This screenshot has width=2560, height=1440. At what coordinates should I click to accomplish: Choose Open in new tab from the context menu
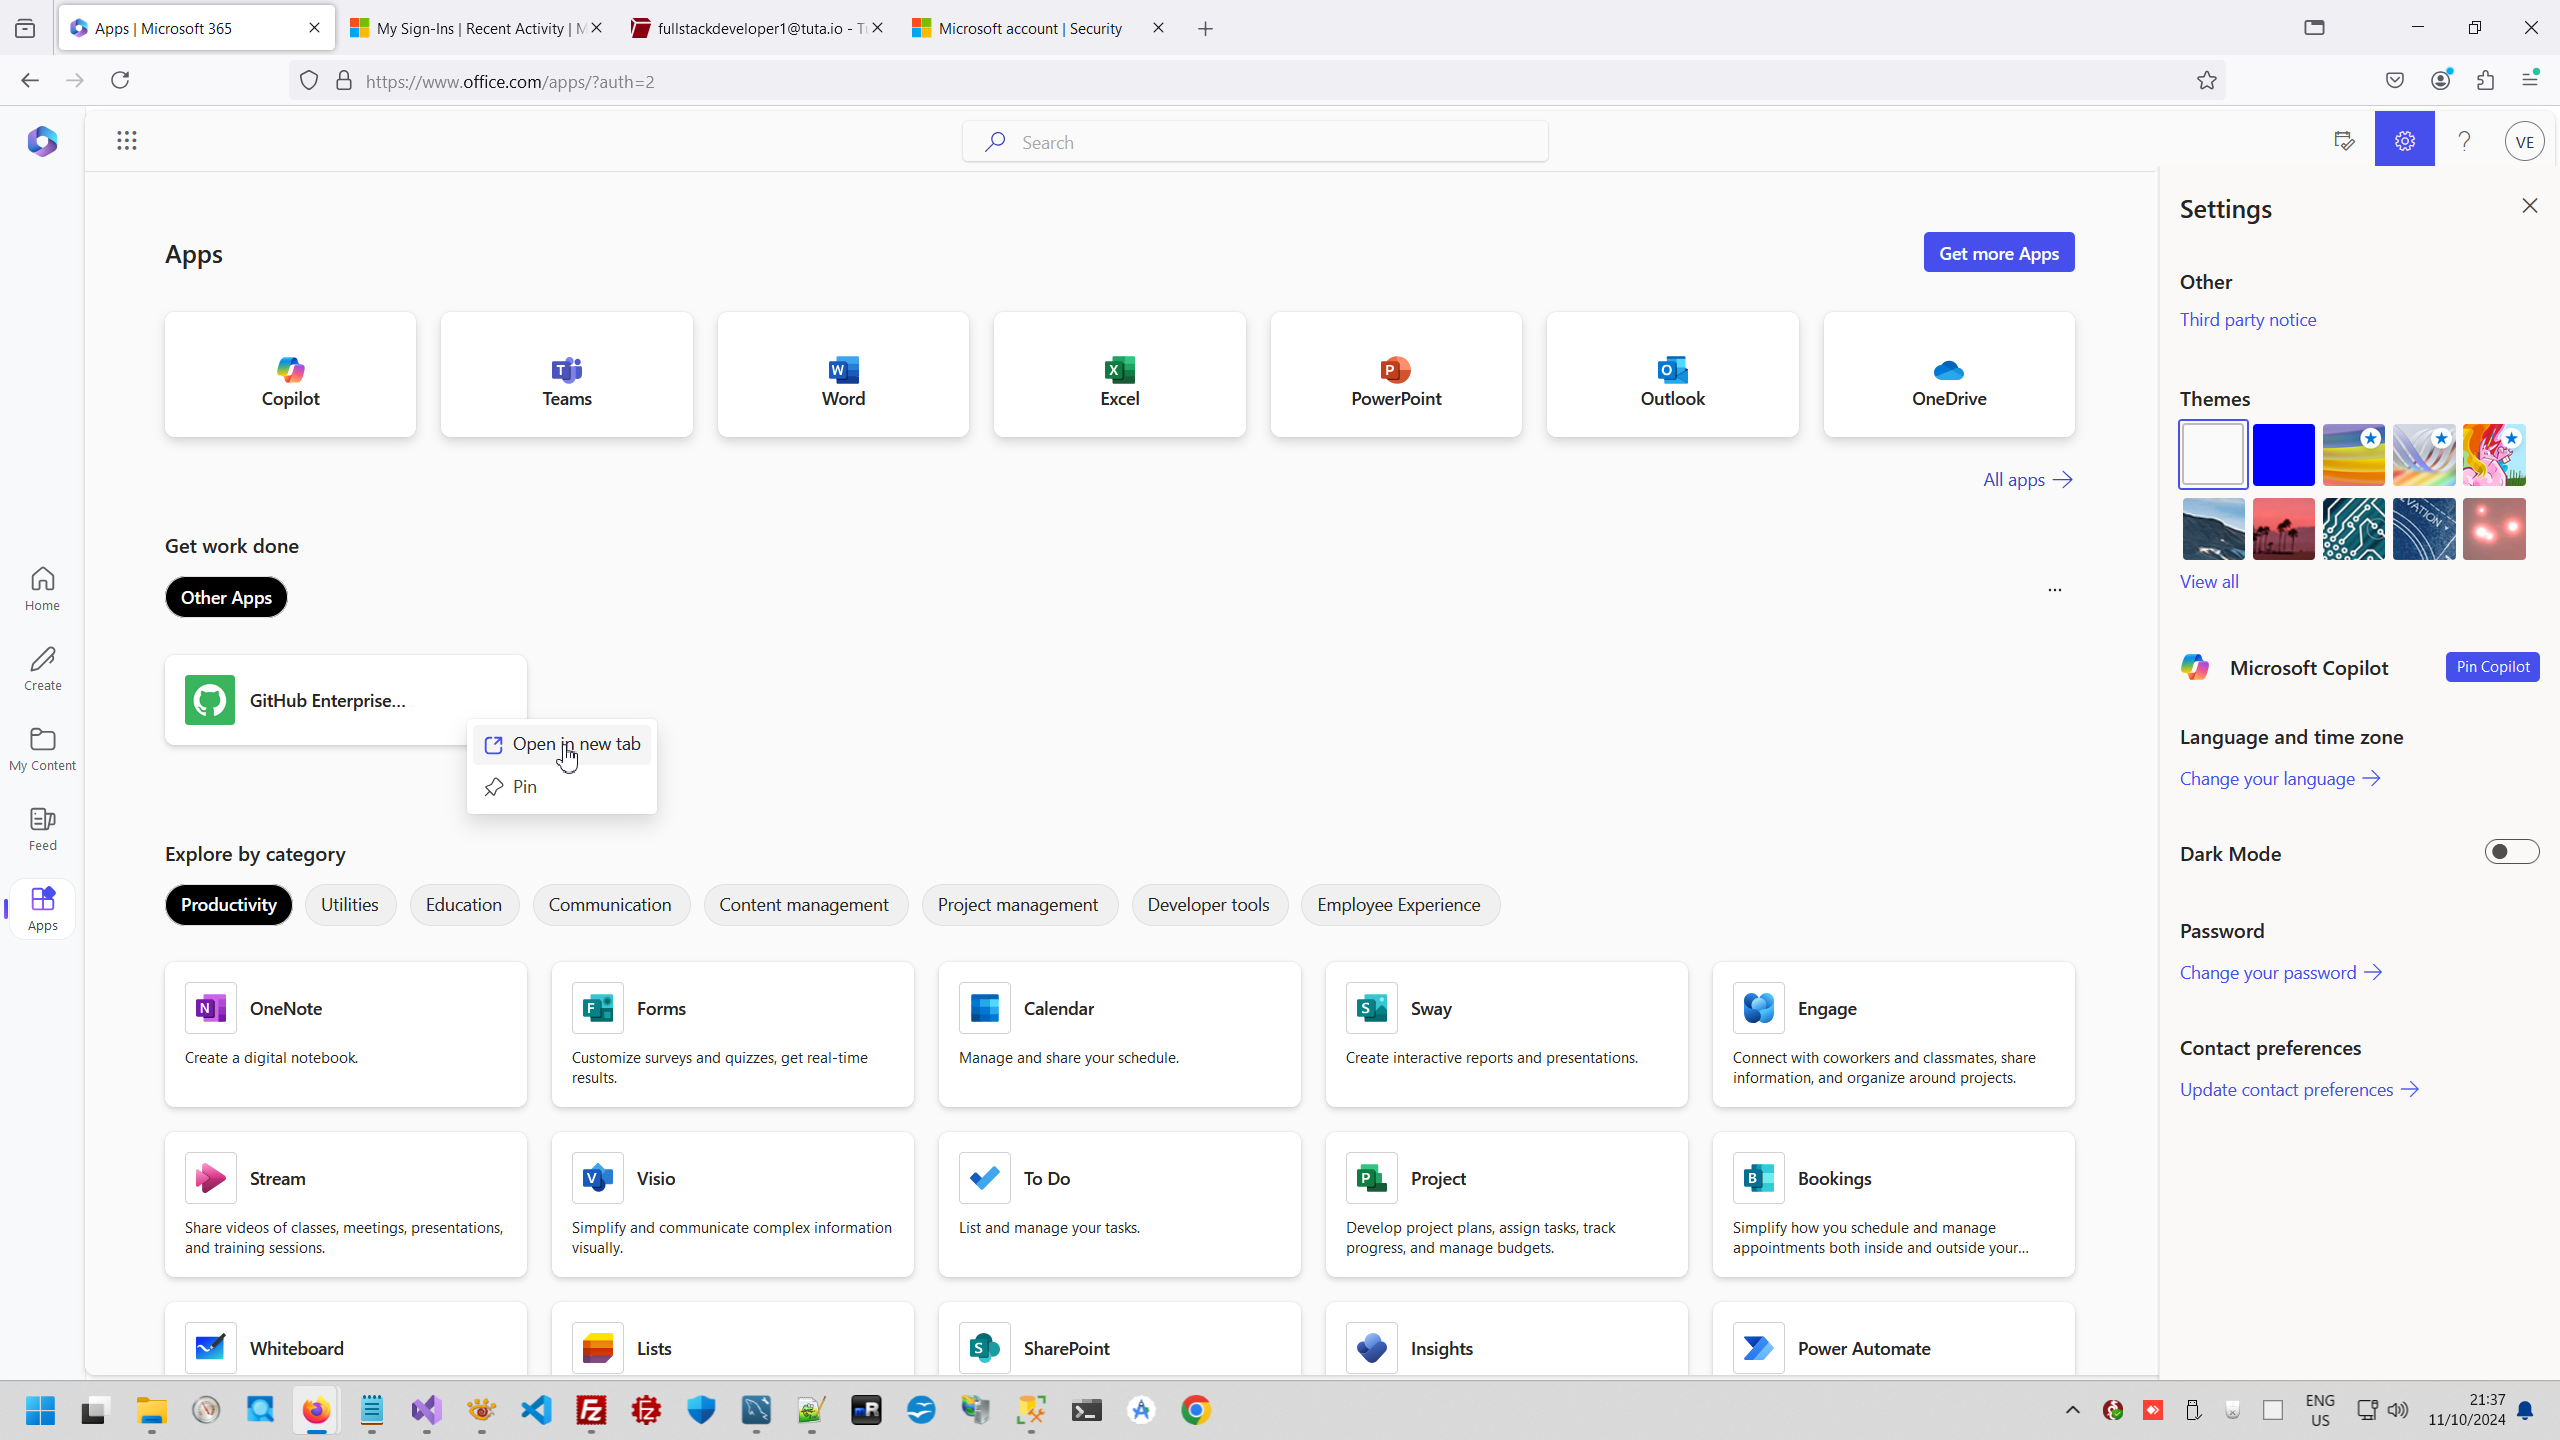pos(562,745)
